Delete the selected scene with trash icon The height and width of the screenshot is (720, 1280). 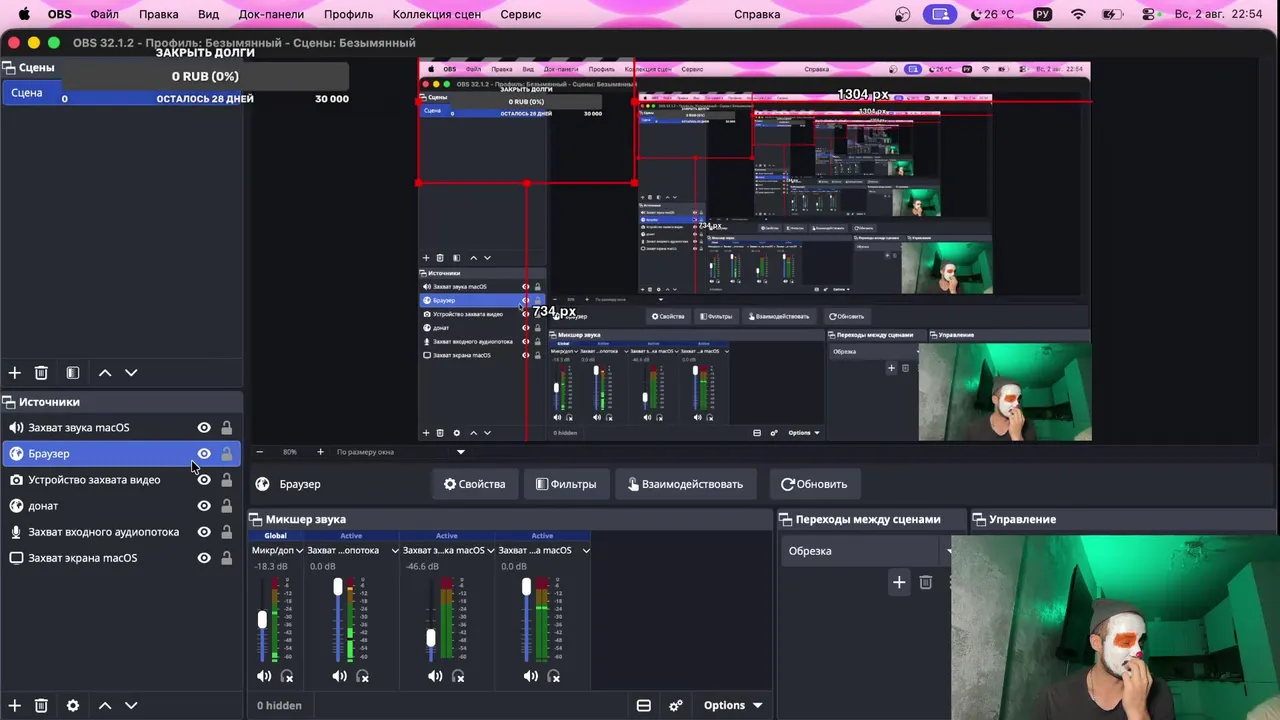coord(41,373)
